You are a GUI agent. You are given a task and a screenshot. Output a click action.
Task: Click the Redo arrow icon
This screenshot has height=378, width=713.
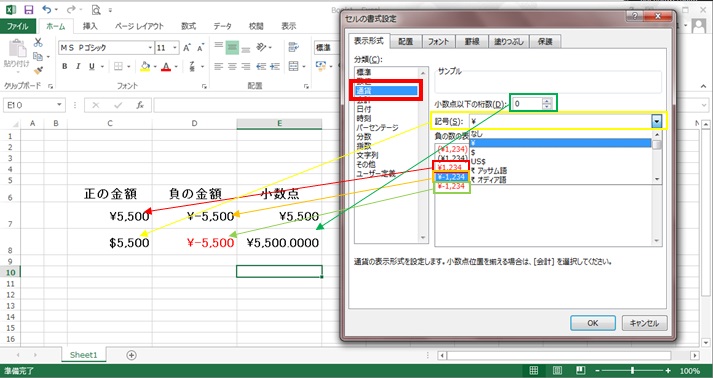71,9
